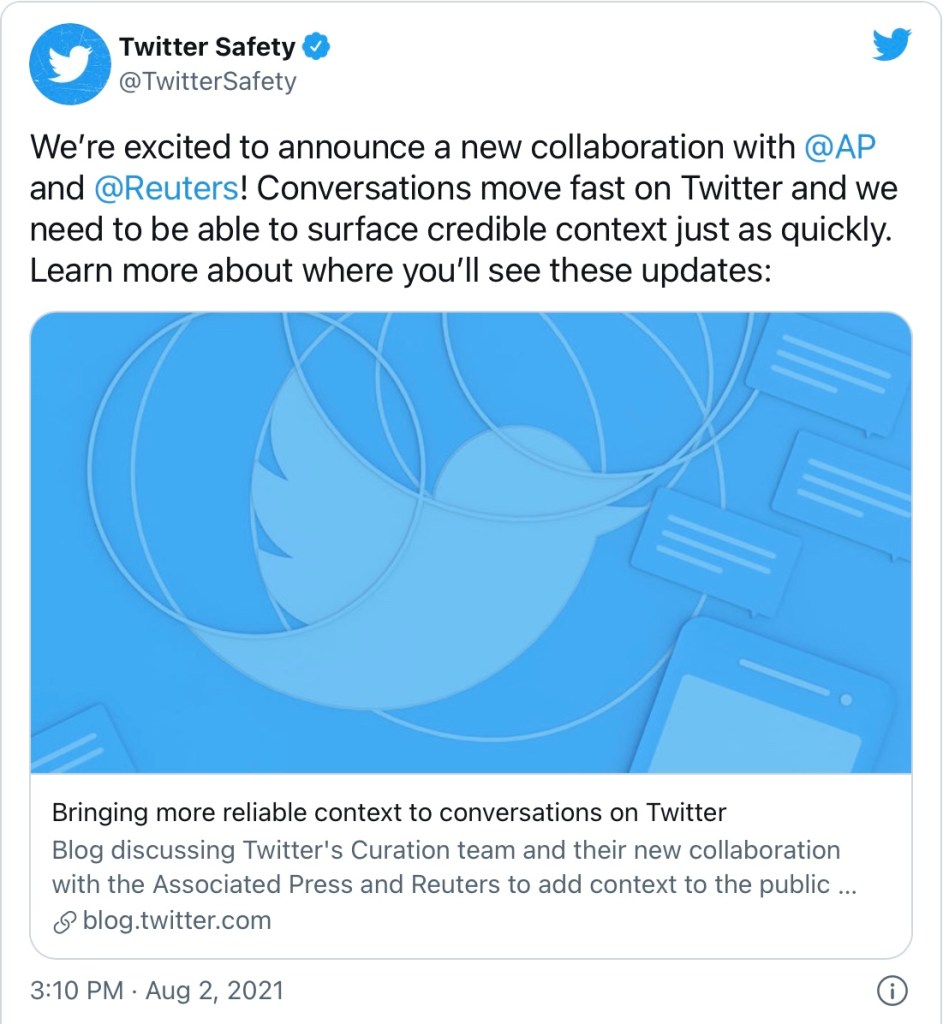Viewport: 943px width, 1024px height.
Task: Open the tweet info icon
Action: point(890,991)
